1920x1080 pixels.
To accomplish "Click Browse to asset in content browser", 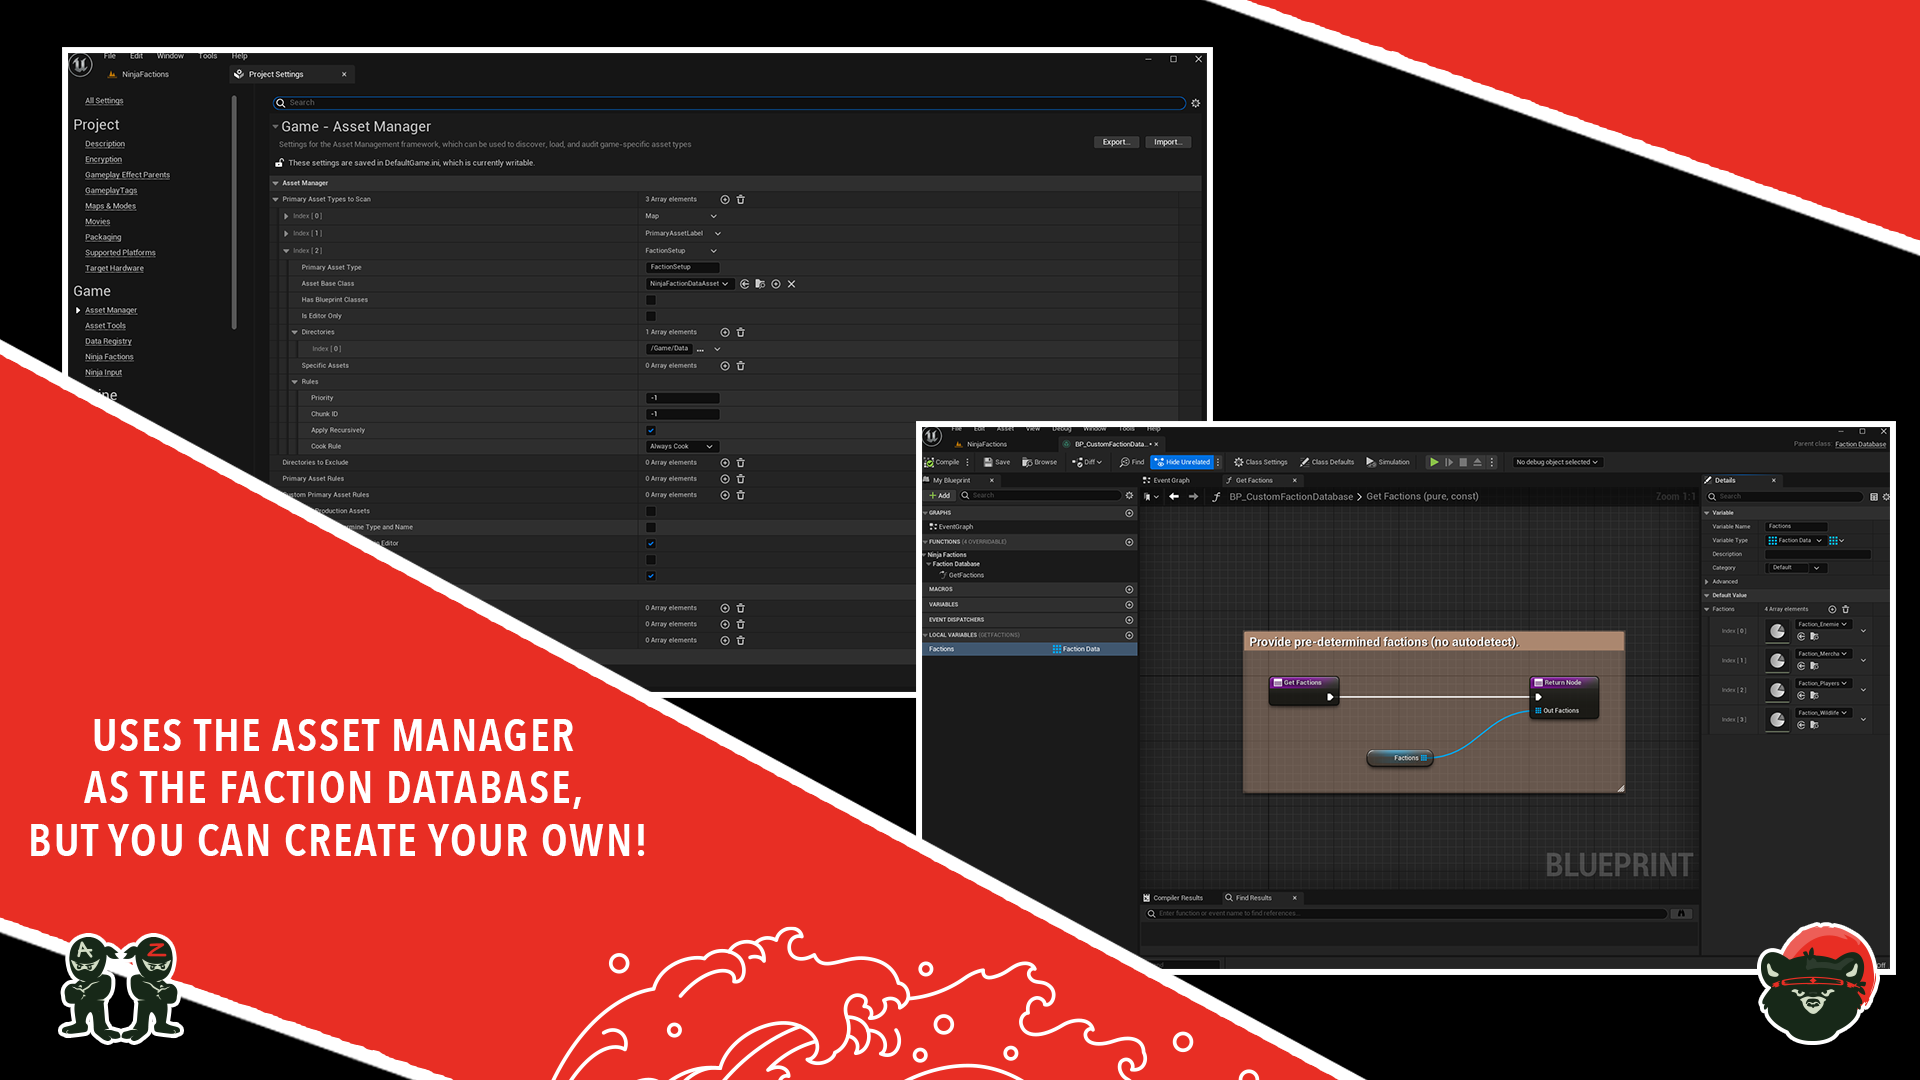I will click(1039, 462).
